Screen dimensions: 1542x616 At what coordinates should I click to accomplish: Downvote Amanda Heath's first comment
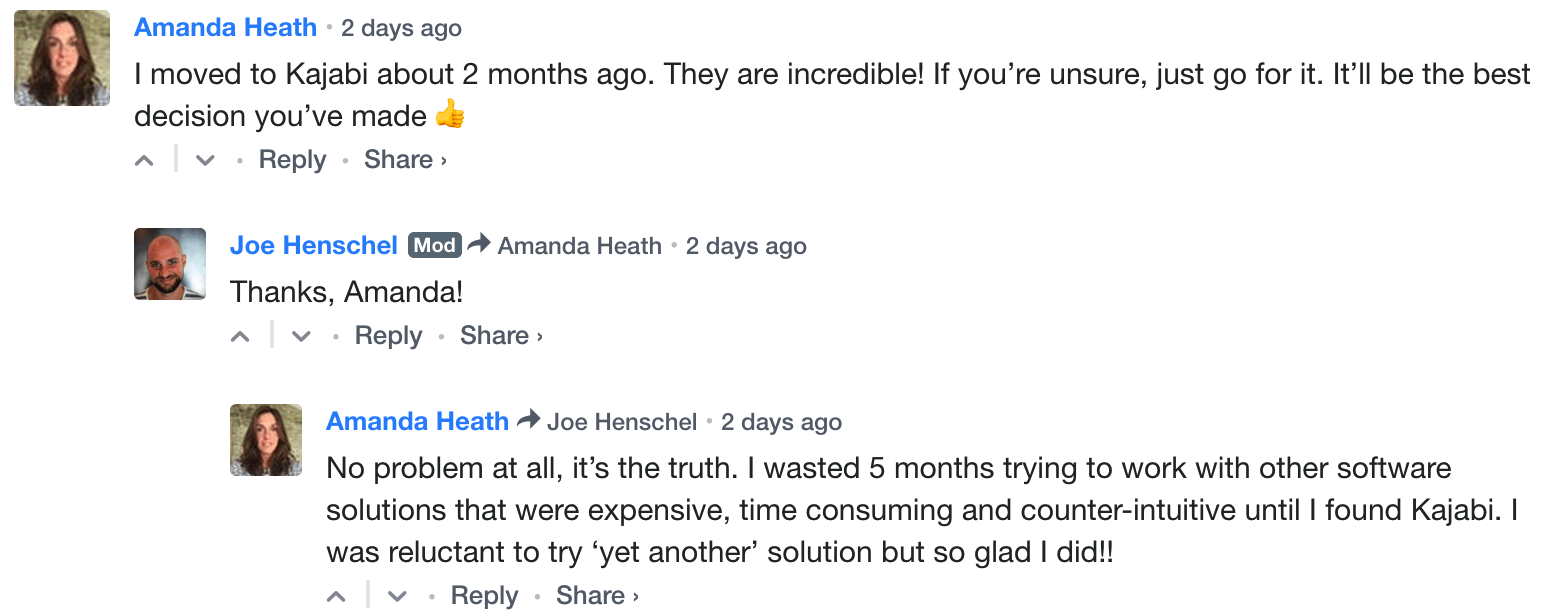tap(205, 160)
